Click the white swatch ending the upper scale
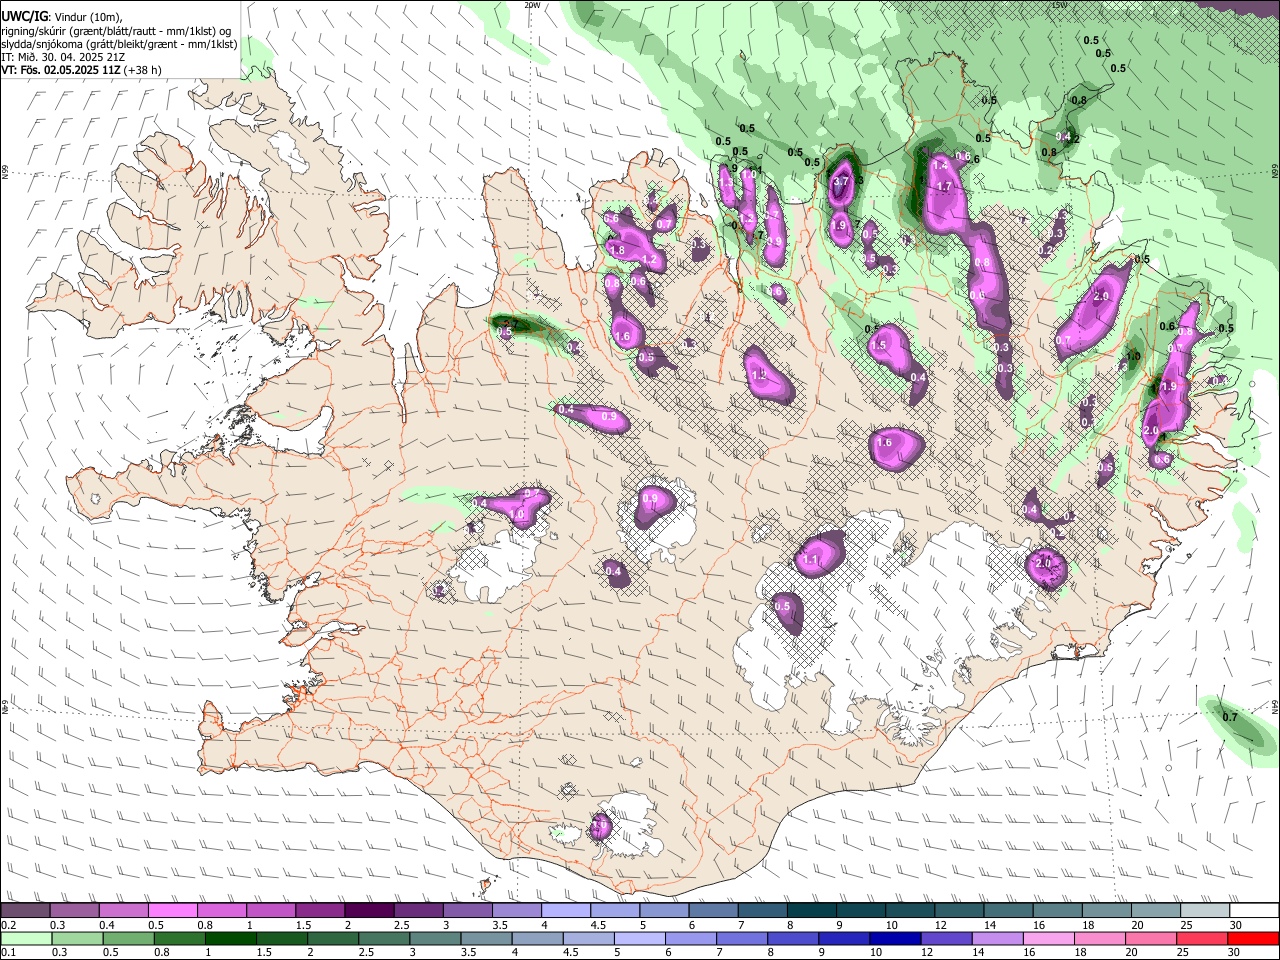The width and height of the screenshot is (1280, 960). tap(1254, 910)
